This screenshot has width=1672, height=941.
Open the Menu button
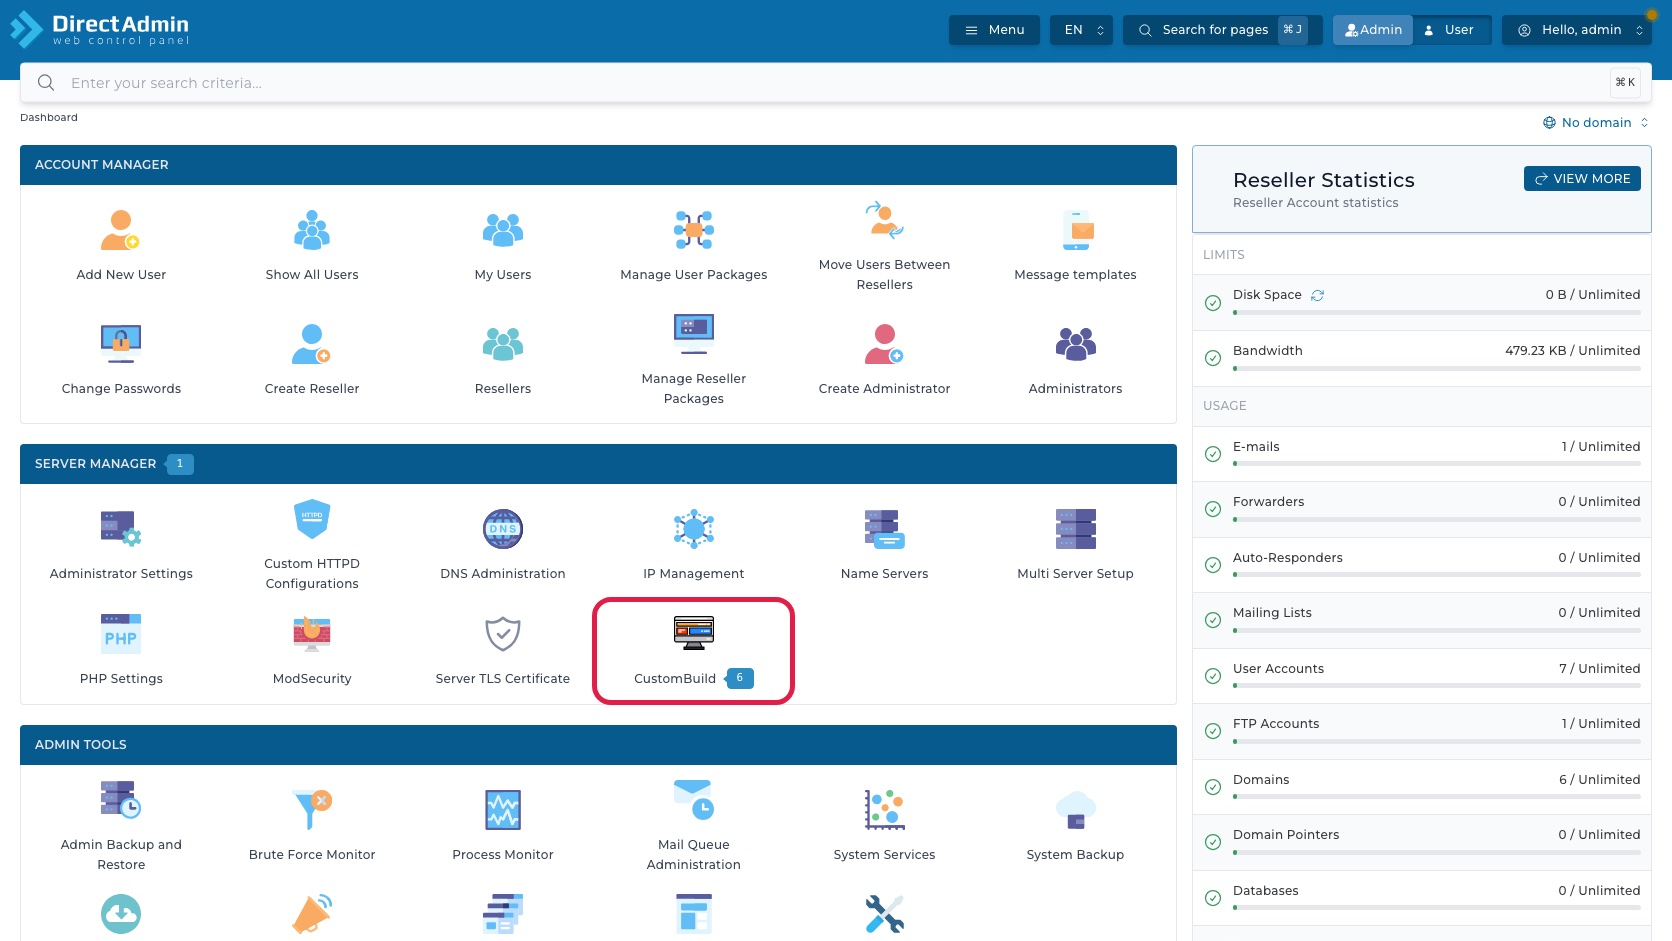[x=994, y=30]
